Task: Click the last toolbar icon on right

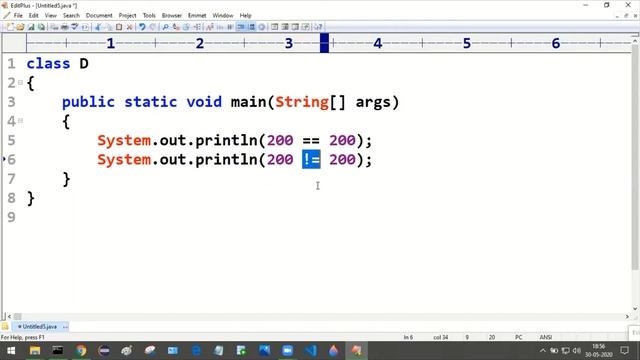Action: click(x=318, y=27)
